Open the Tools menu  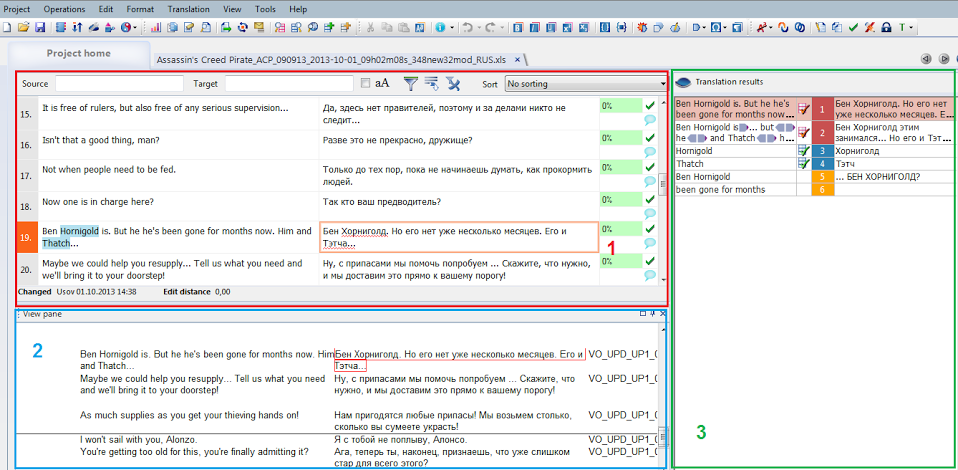coord(265,9)
